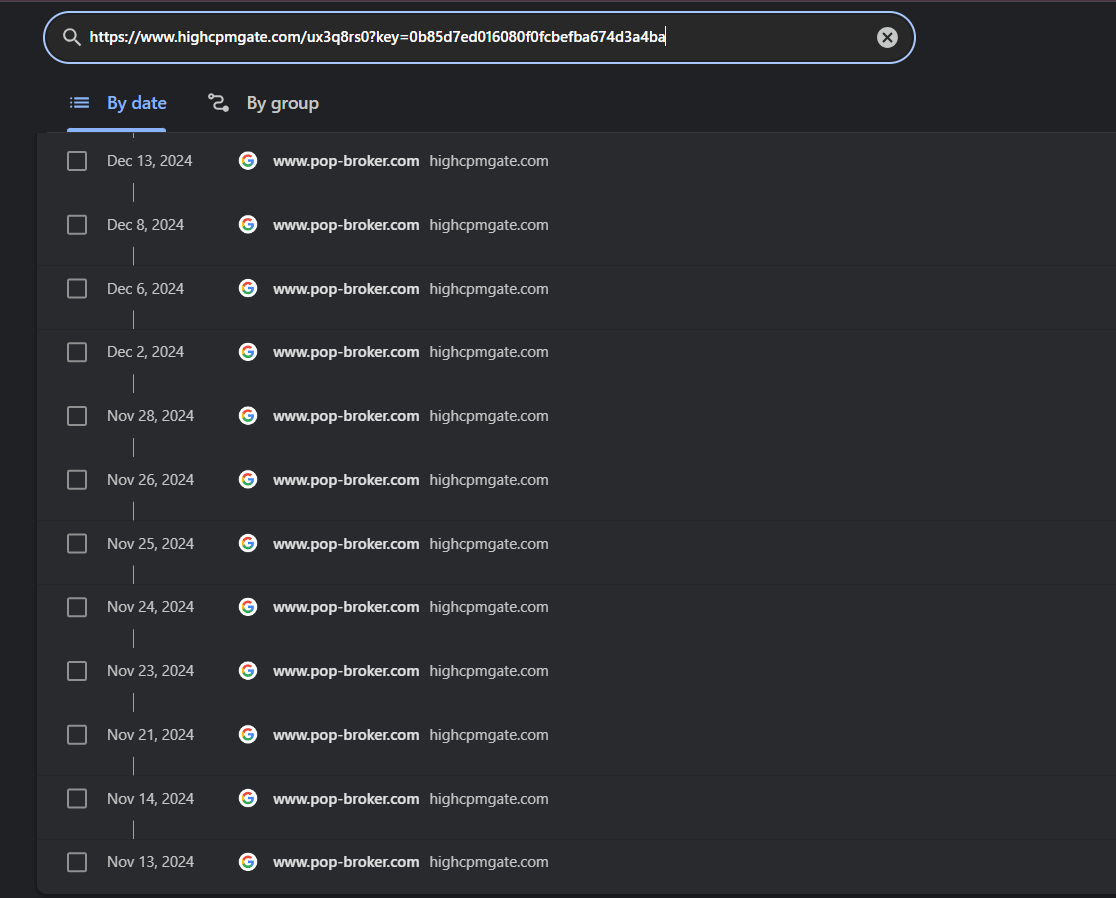Click Google favicon on Dec 2, 2024 row
The width and height of the screenshot is (1116, 898).
coord(248,352)
